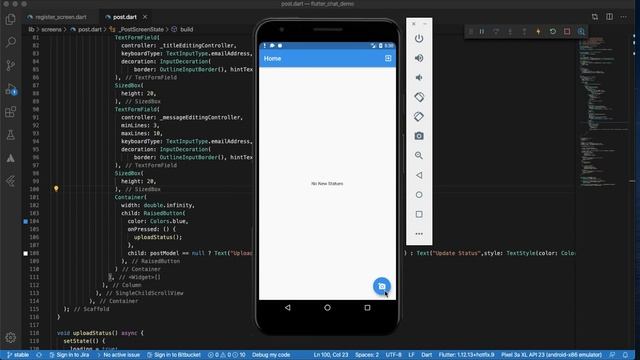Open the Atlassian triangle icon view
Image resolution: width=640 pixels, height=360 pixels.
(x=11, y=158)
